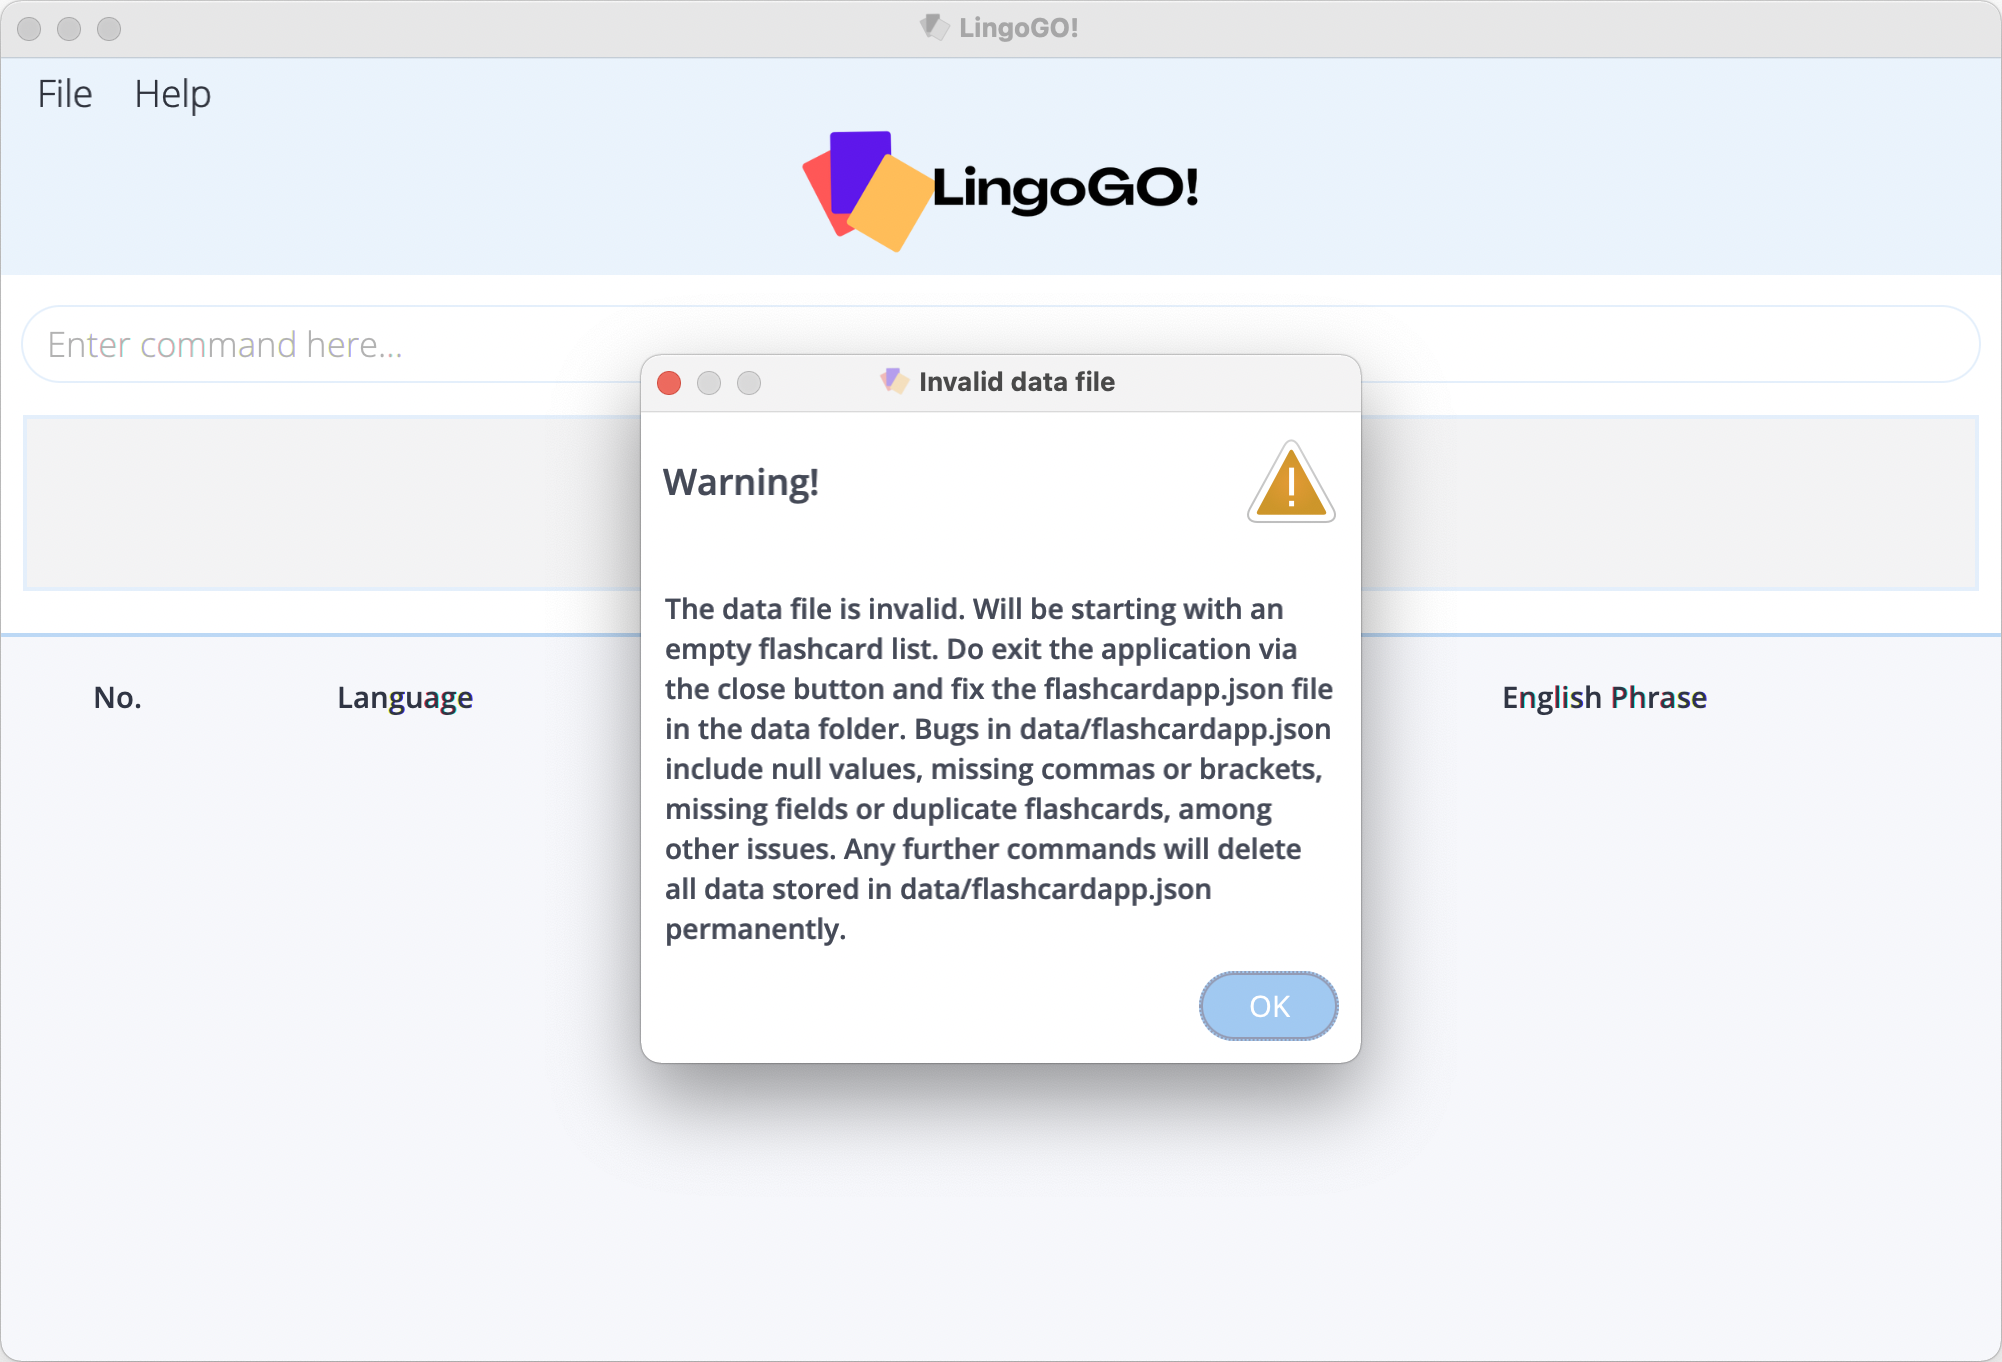Open the Help menu
Screen dimensions: 2002x1362
click(x=172, y=94)
